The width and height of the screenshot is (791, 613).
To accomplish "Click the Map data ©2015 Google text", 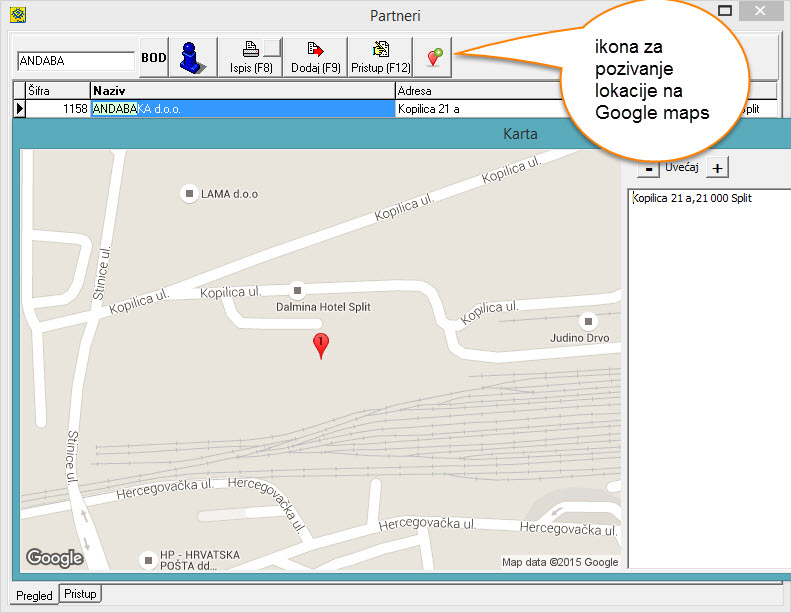I will [x=560, y=562].
